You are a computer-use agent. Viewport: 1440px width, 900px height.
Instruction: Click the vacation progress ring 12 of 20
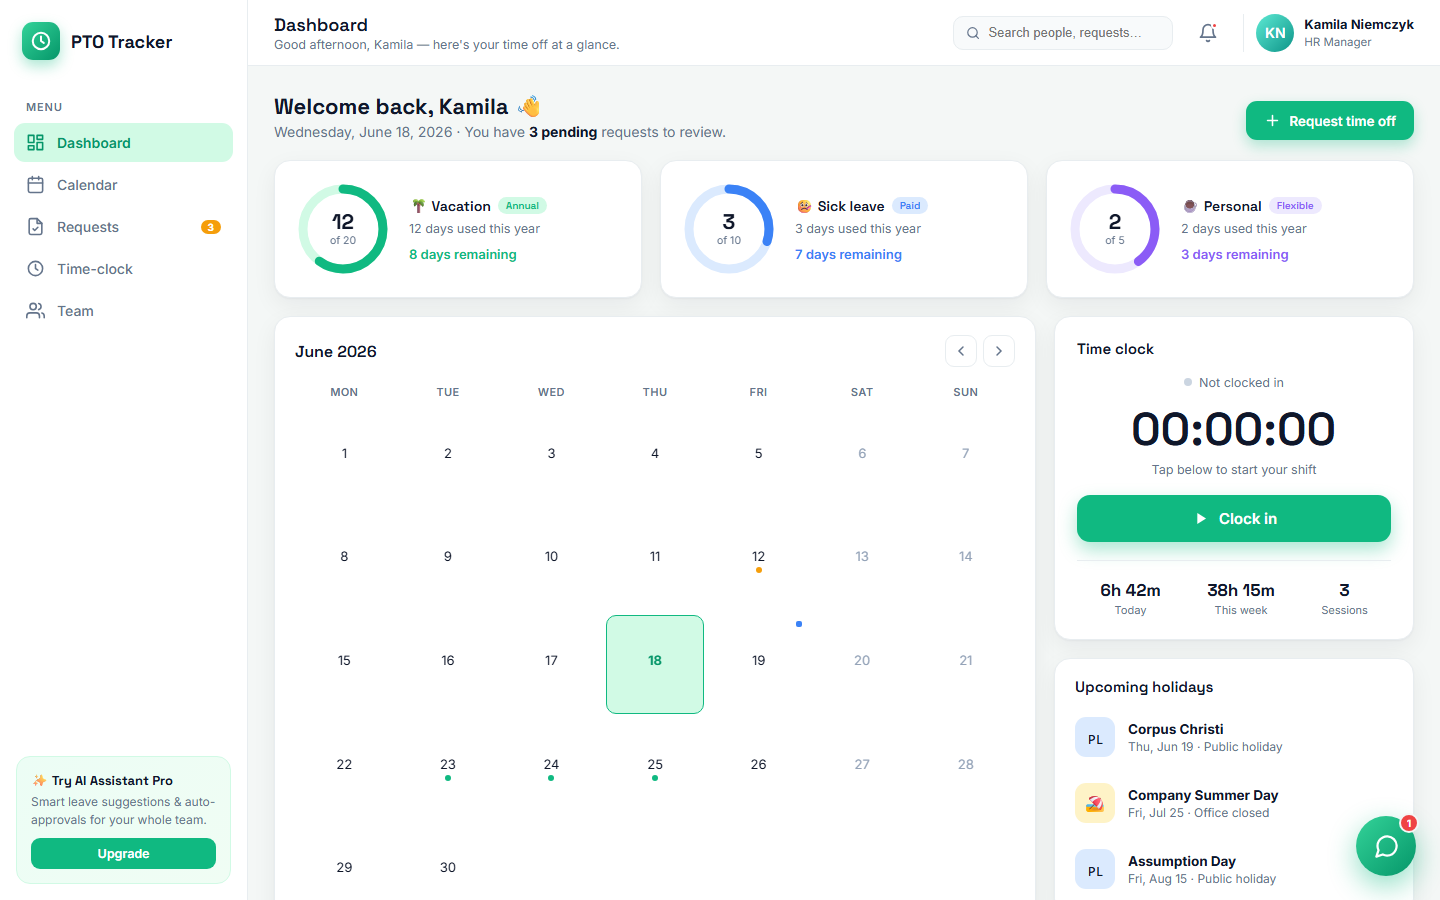click(343, 229)
